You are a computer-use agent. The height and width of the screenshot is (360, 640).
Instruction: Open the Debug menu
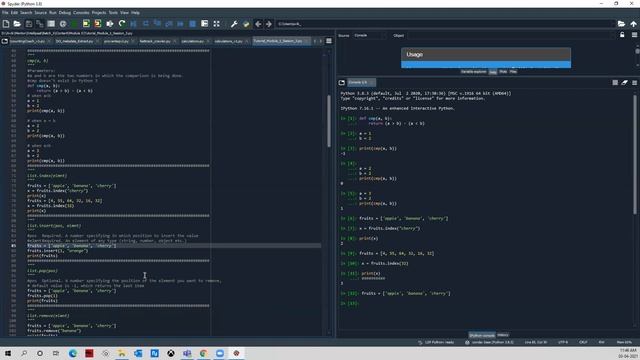point(64,13)
